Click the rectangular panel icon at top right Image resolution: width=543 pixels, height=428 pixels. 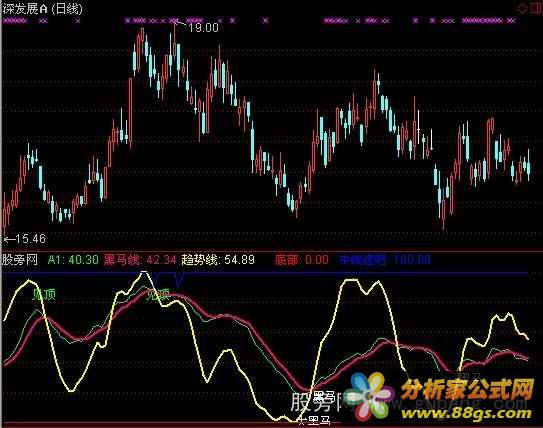click(x=535, y=8)
